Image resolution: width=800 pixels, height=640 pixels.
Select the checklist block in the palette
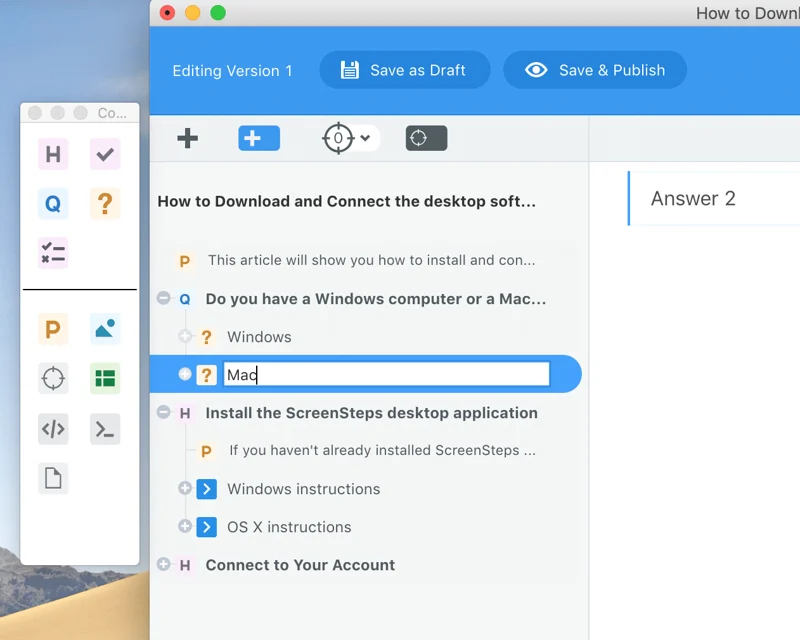click(x=53, y=253)
